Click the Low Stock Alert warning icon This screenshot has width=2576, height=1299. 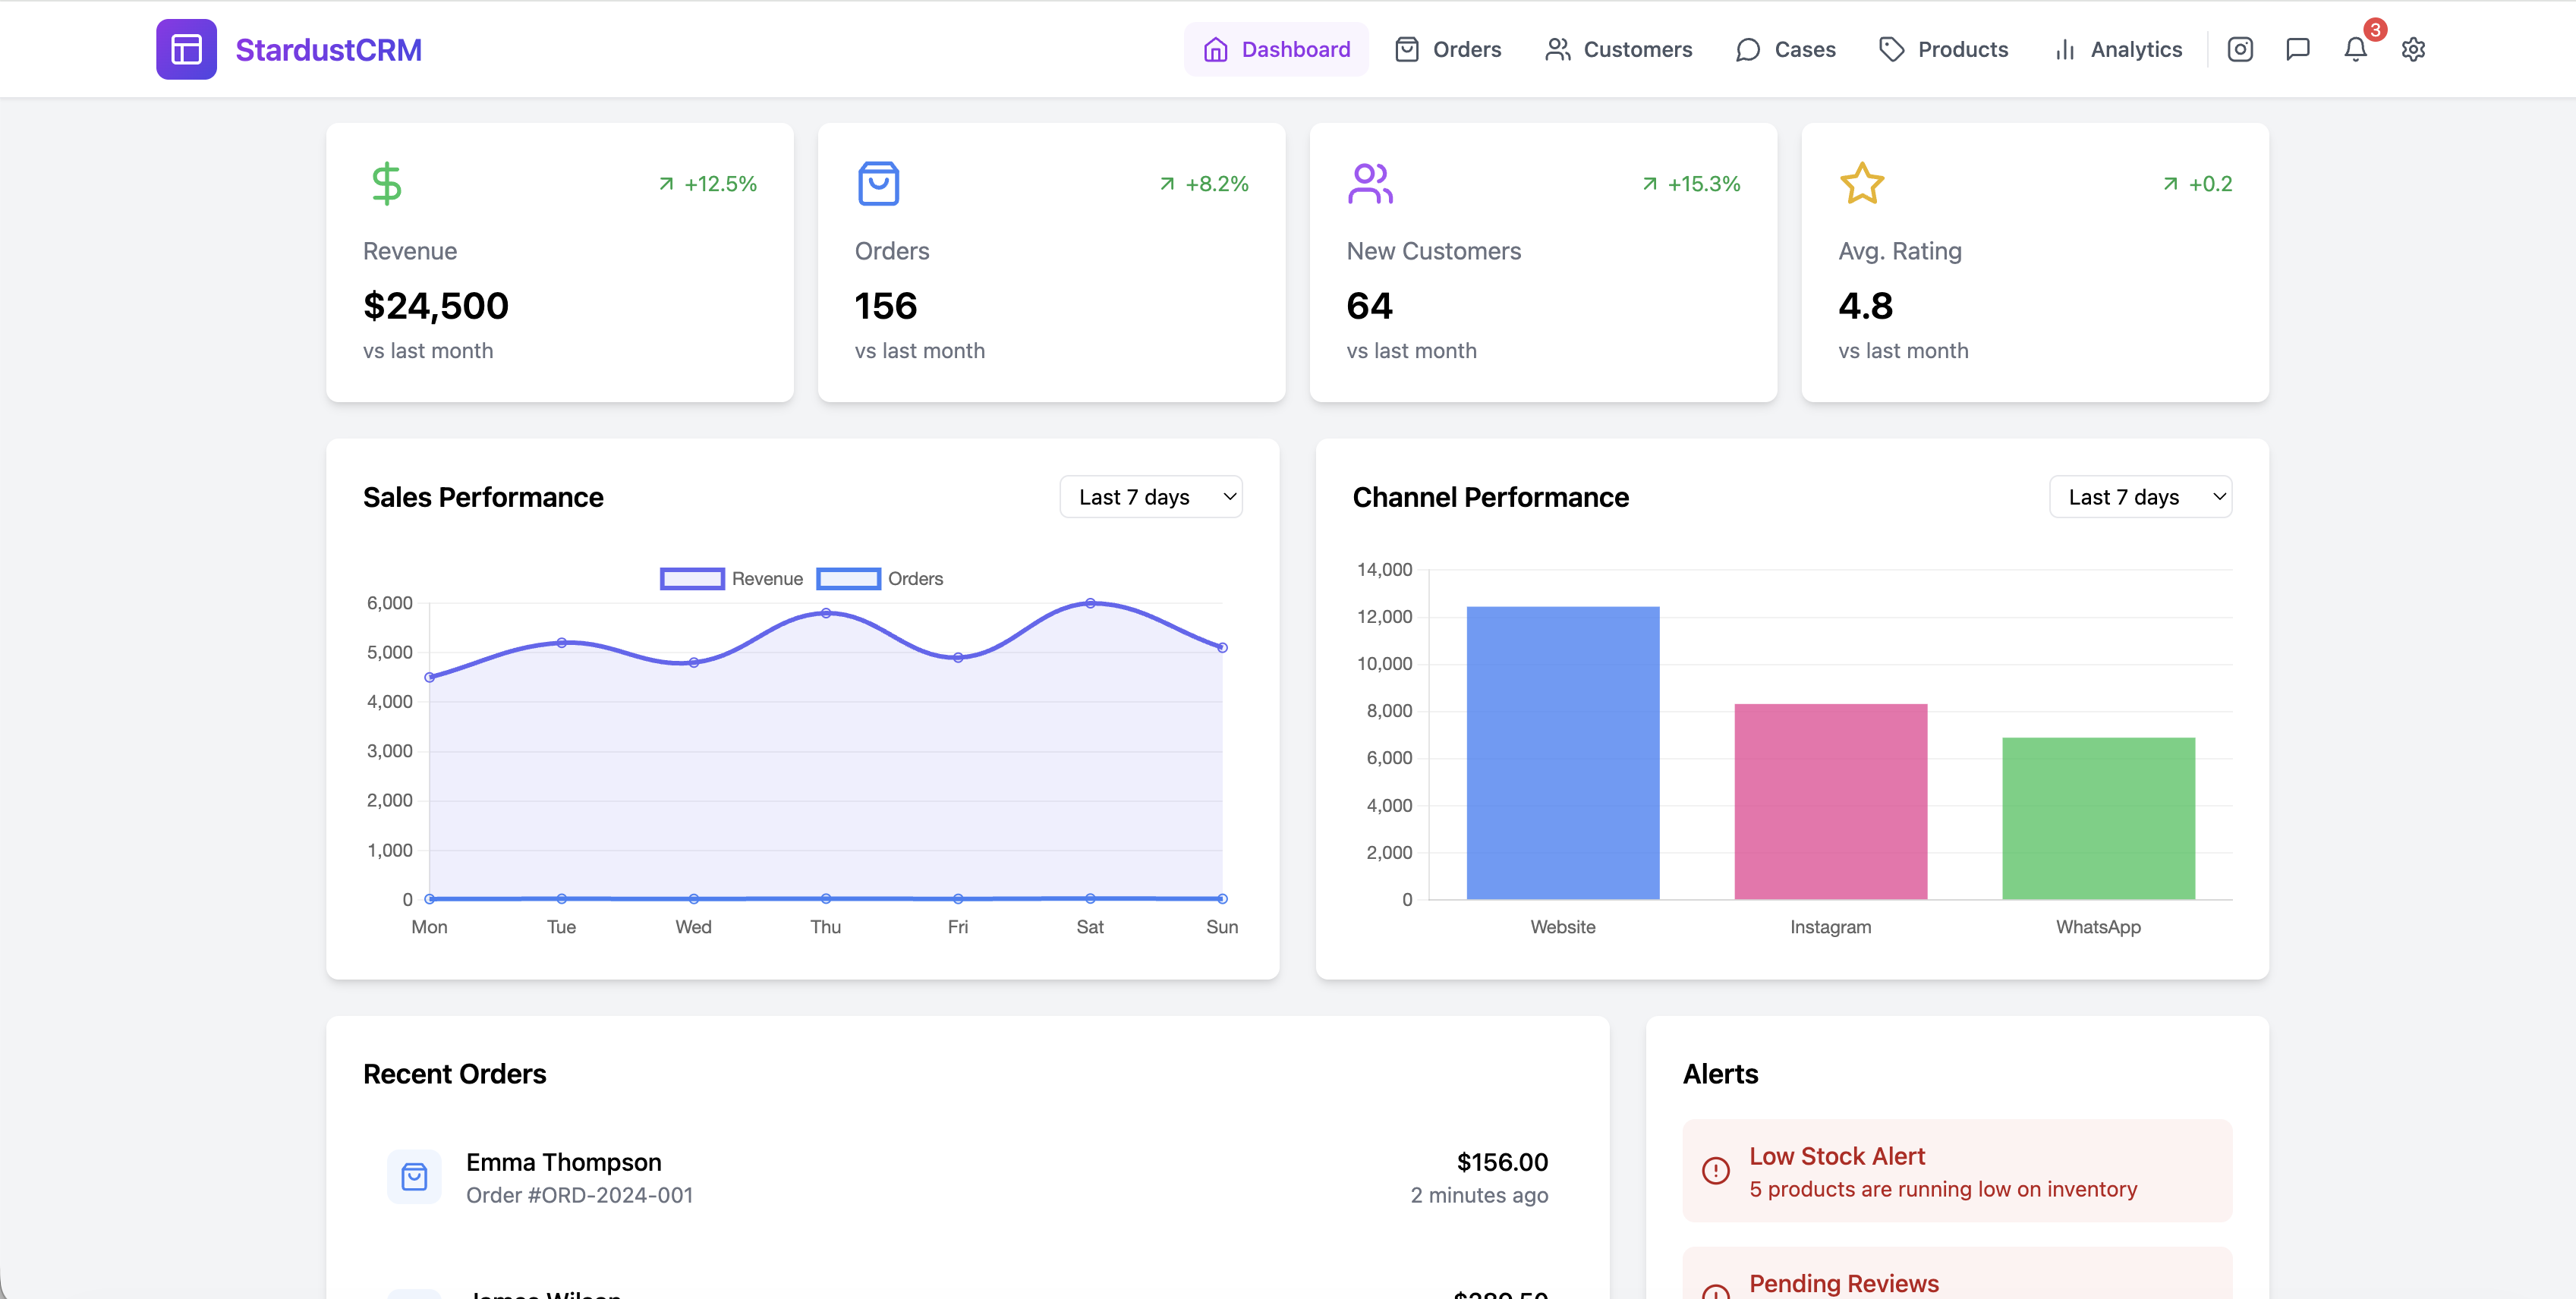[x=1716, y=1171]
